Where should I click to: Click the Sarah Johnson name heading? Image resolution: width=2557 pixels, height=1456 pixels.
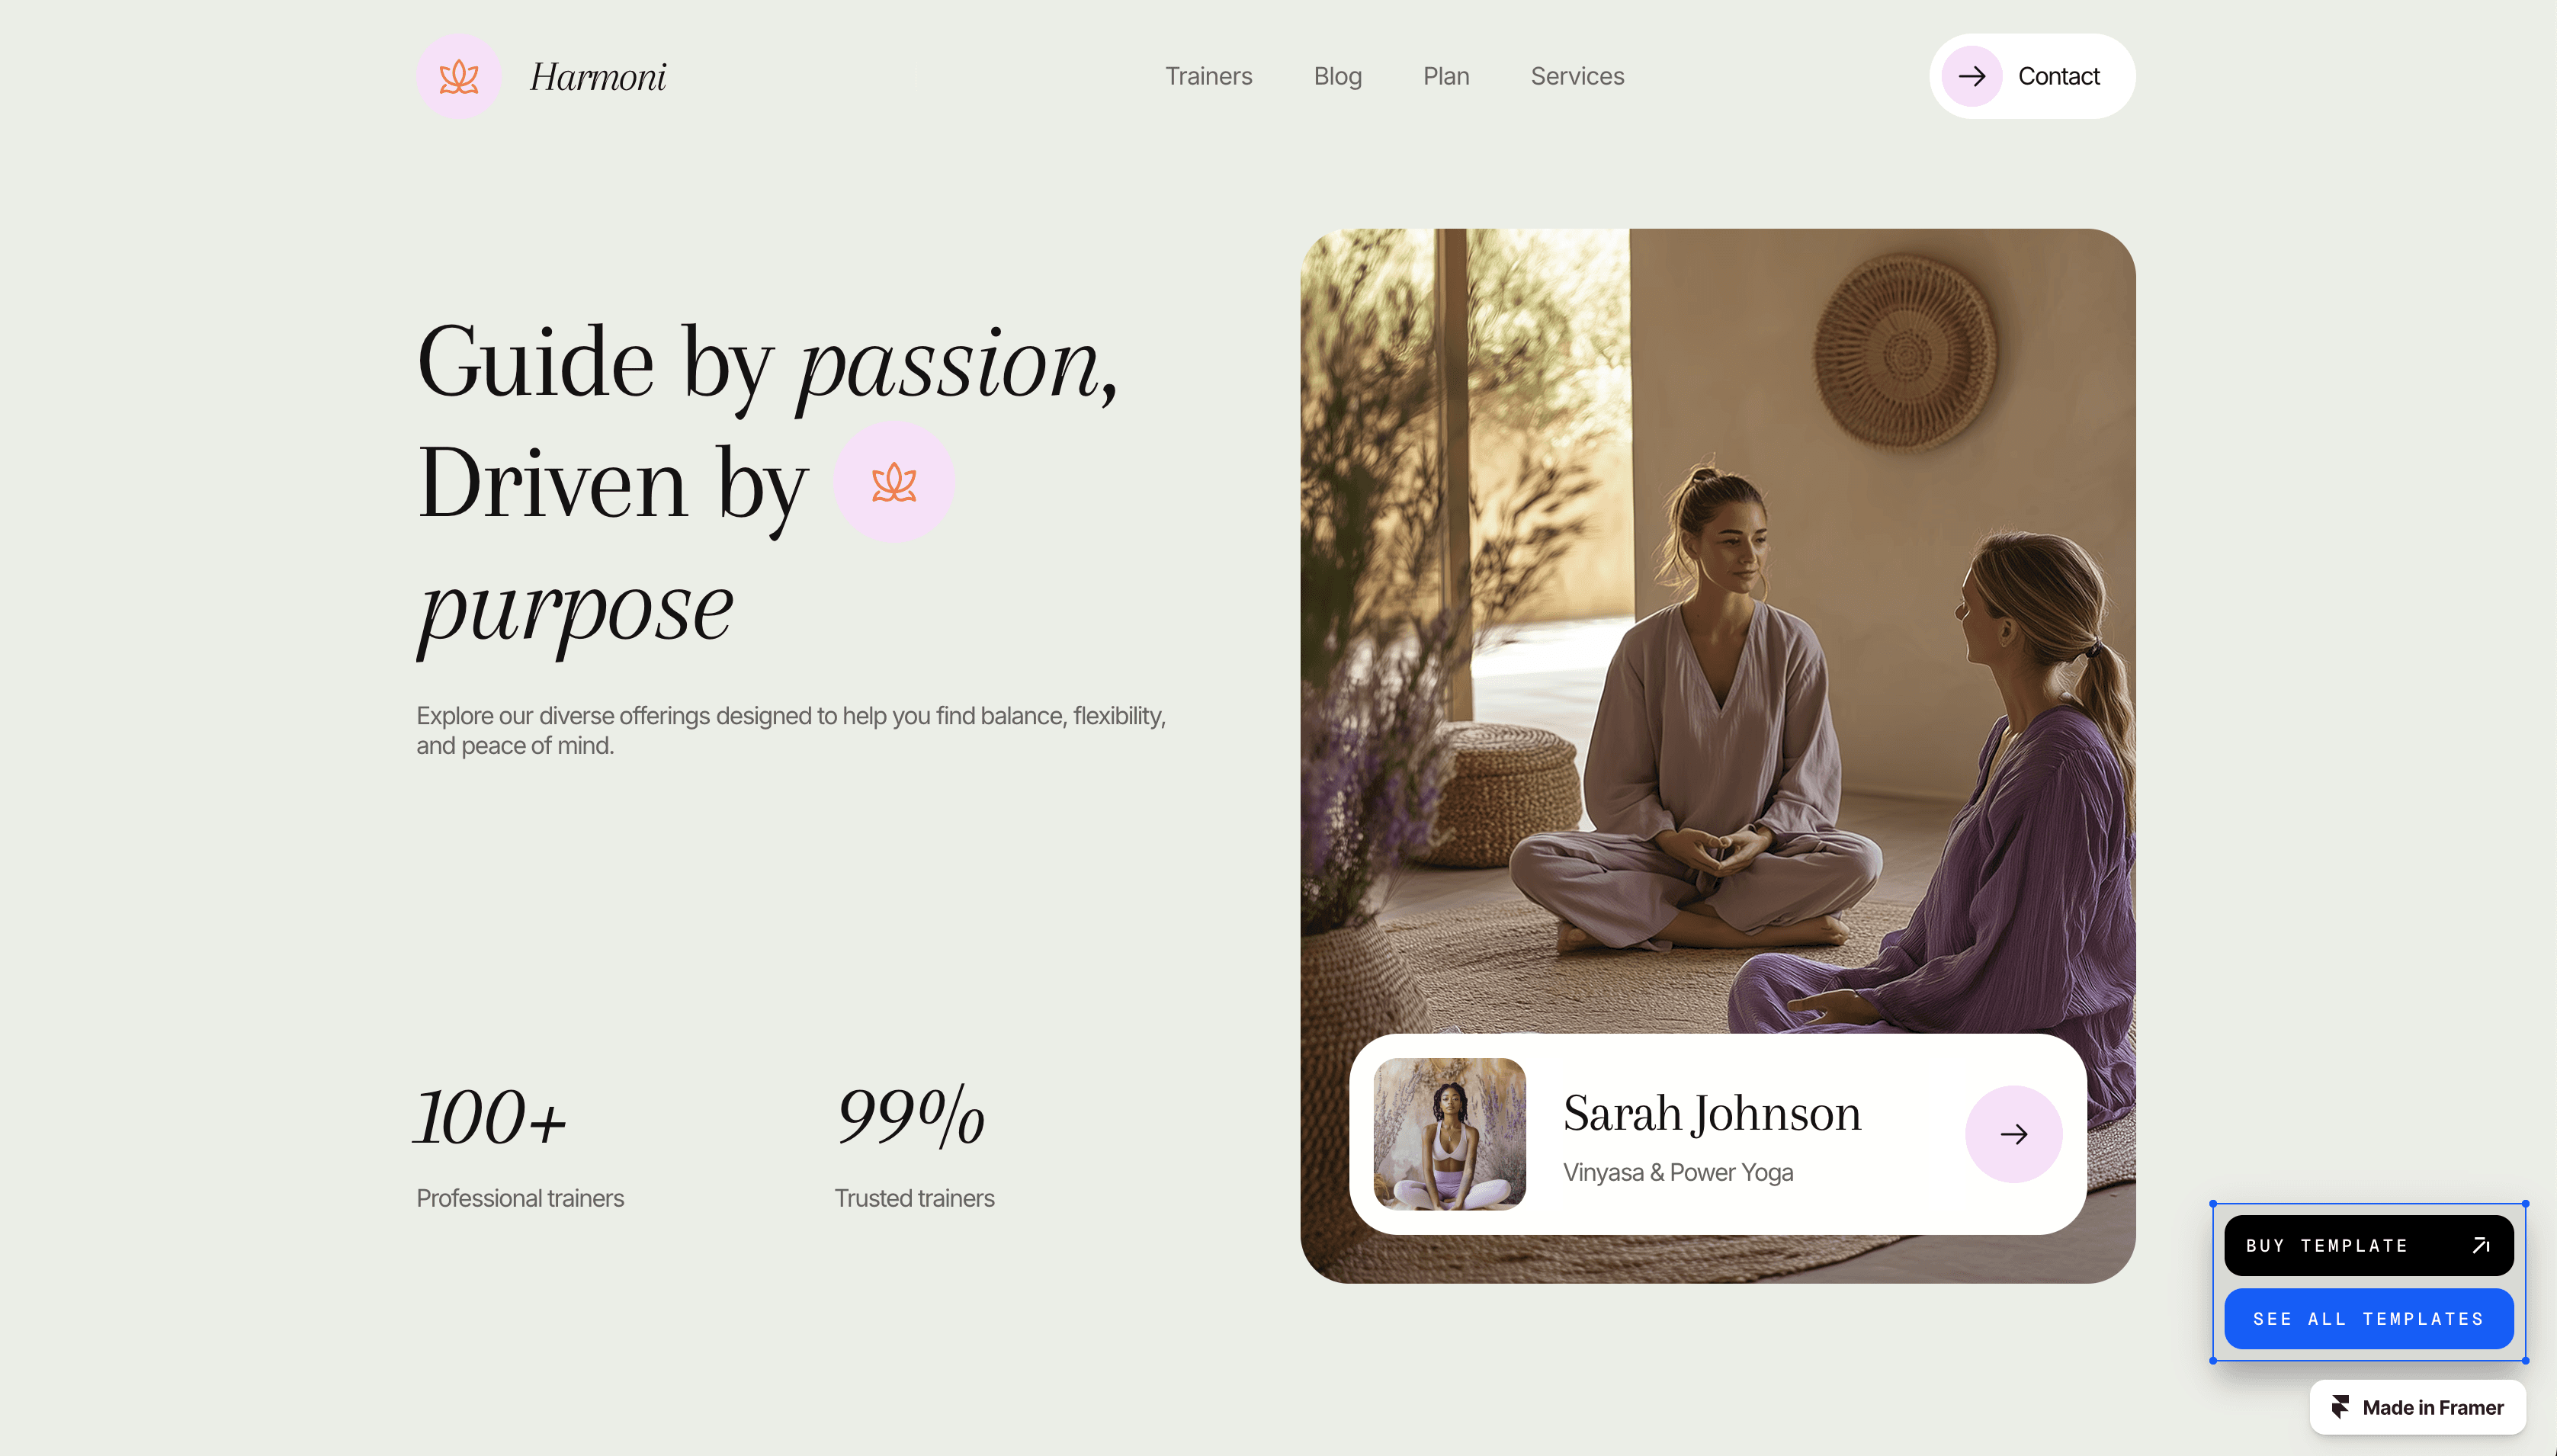1712,1114
